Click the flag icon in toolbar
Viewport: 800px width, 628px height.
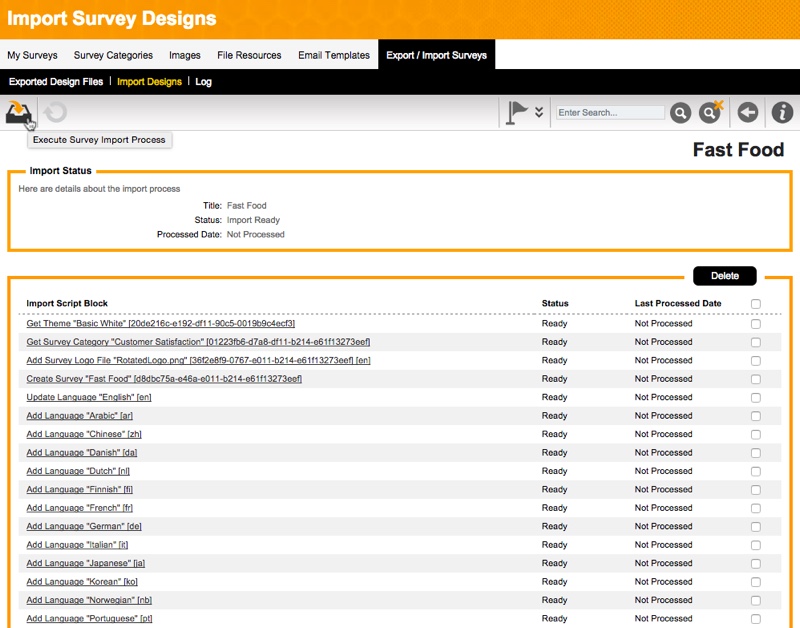click(x=516, y=113)
